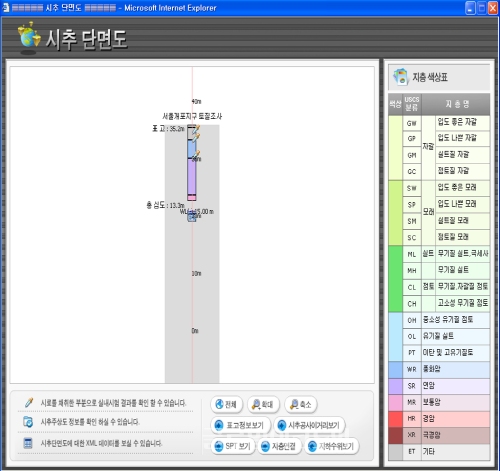Viewport: 500px width, 471px height.
Task: Click the SPT 보기 button
Action: 233,446
